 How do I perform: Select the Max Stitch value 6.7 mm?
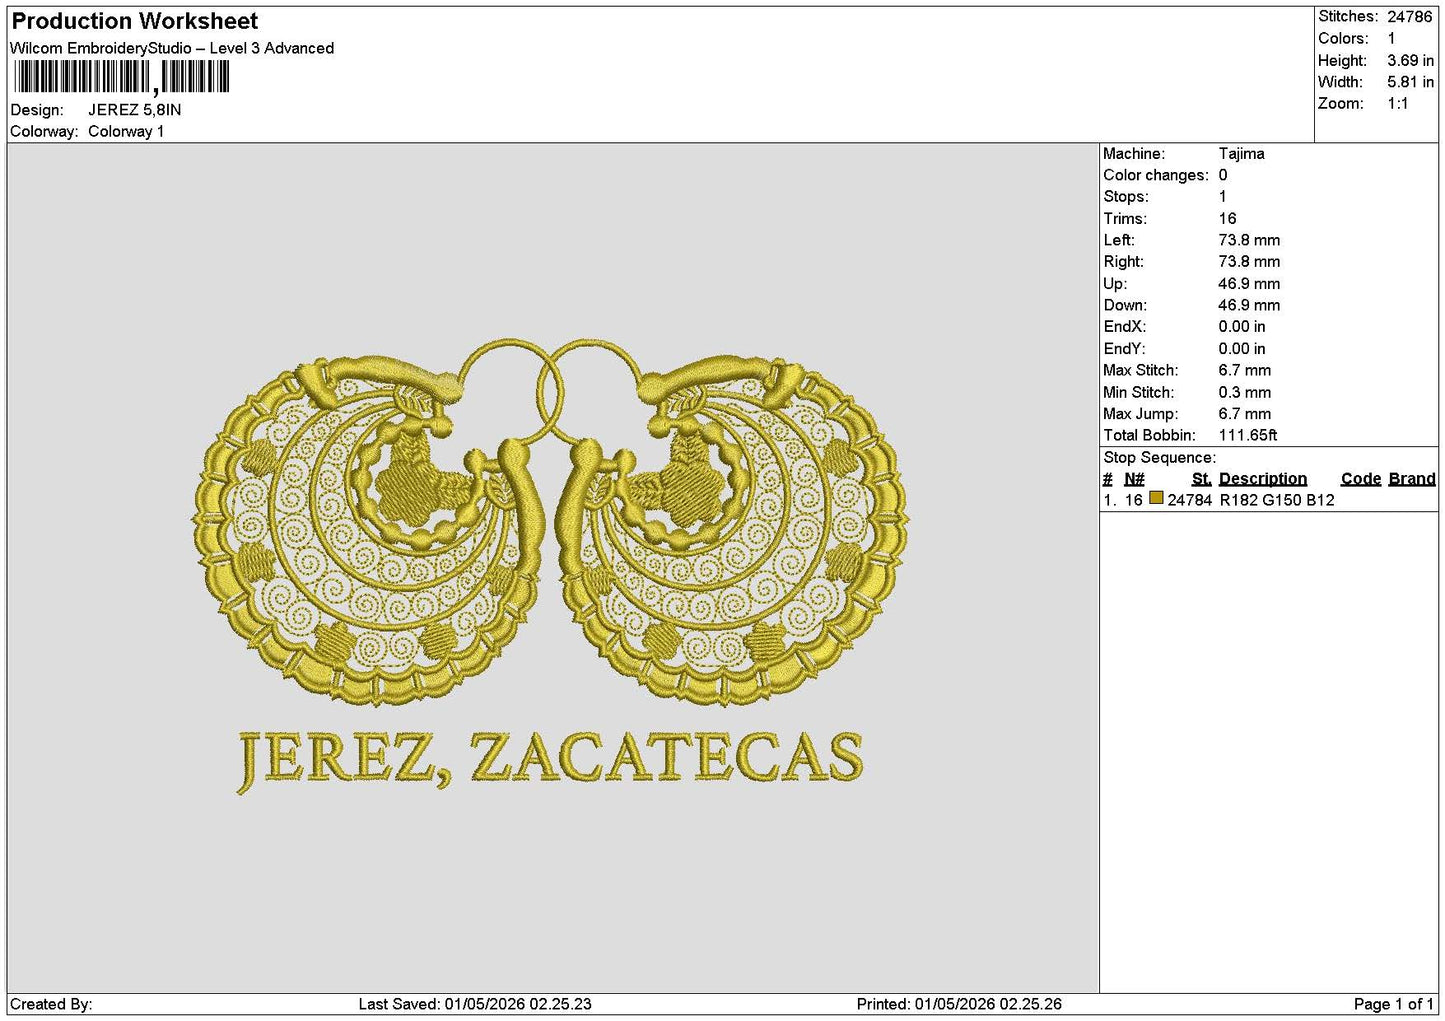[x=1245, y=370]
